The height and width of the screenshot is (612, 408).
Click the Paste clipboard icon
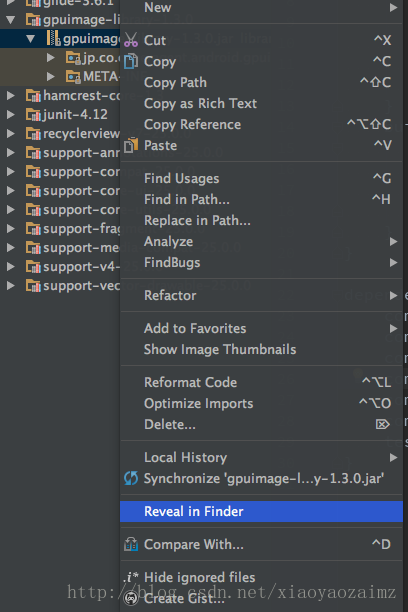click(x=131, y=145)
